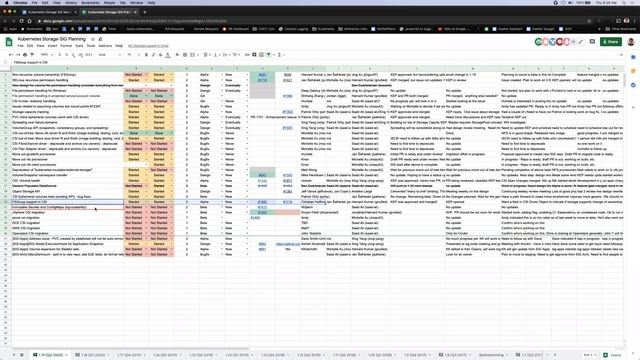
Task: Toggle italic formatting
Action: click(x=153, y=55)
